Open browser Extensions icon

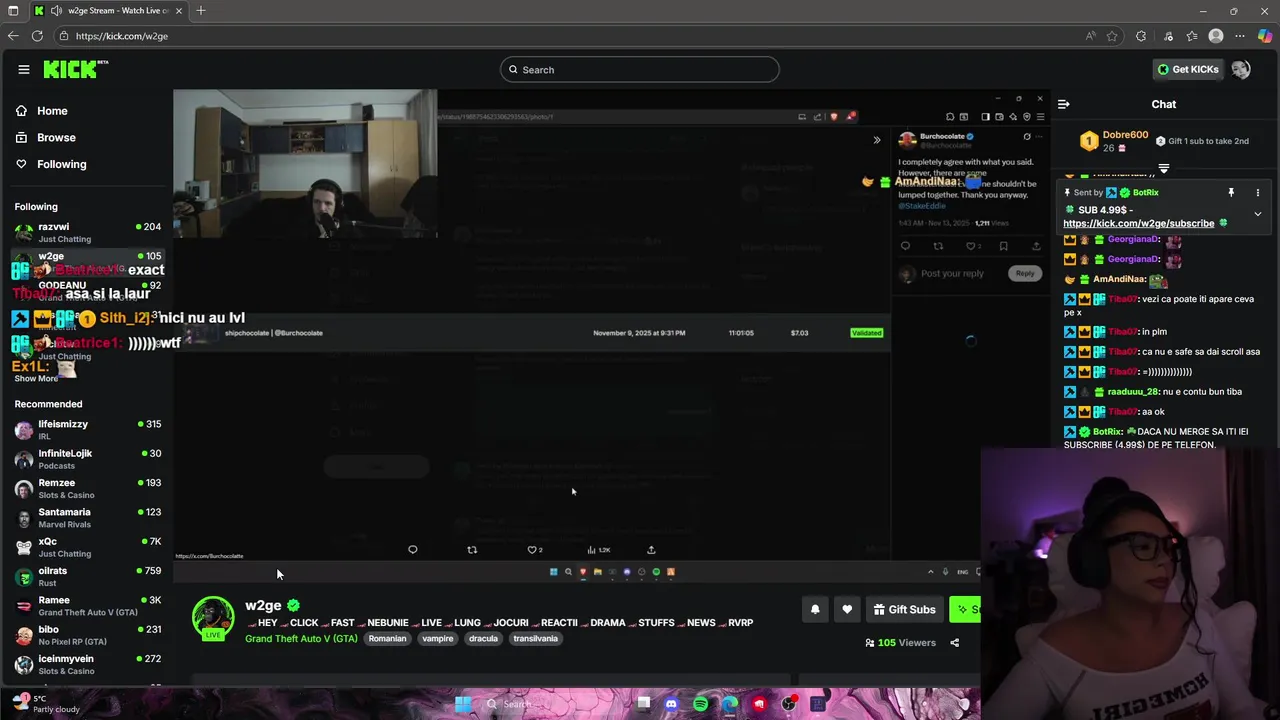point(1141,36)
